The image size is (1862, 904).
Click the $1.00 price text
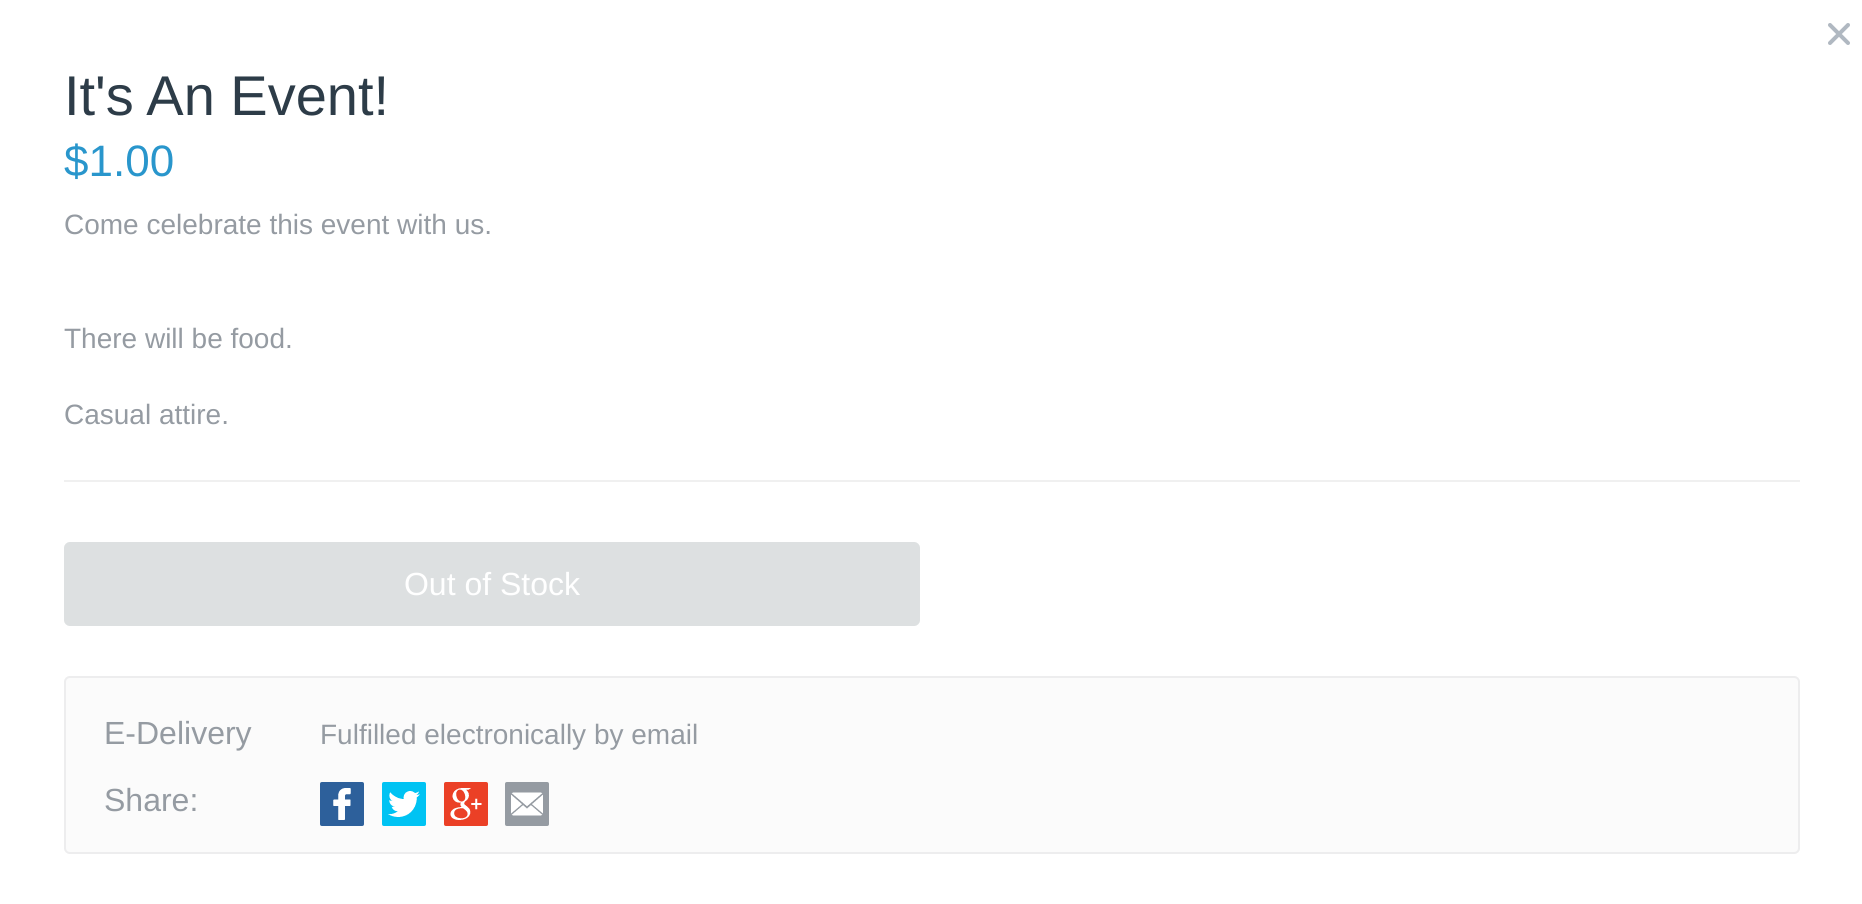point(119,162)
